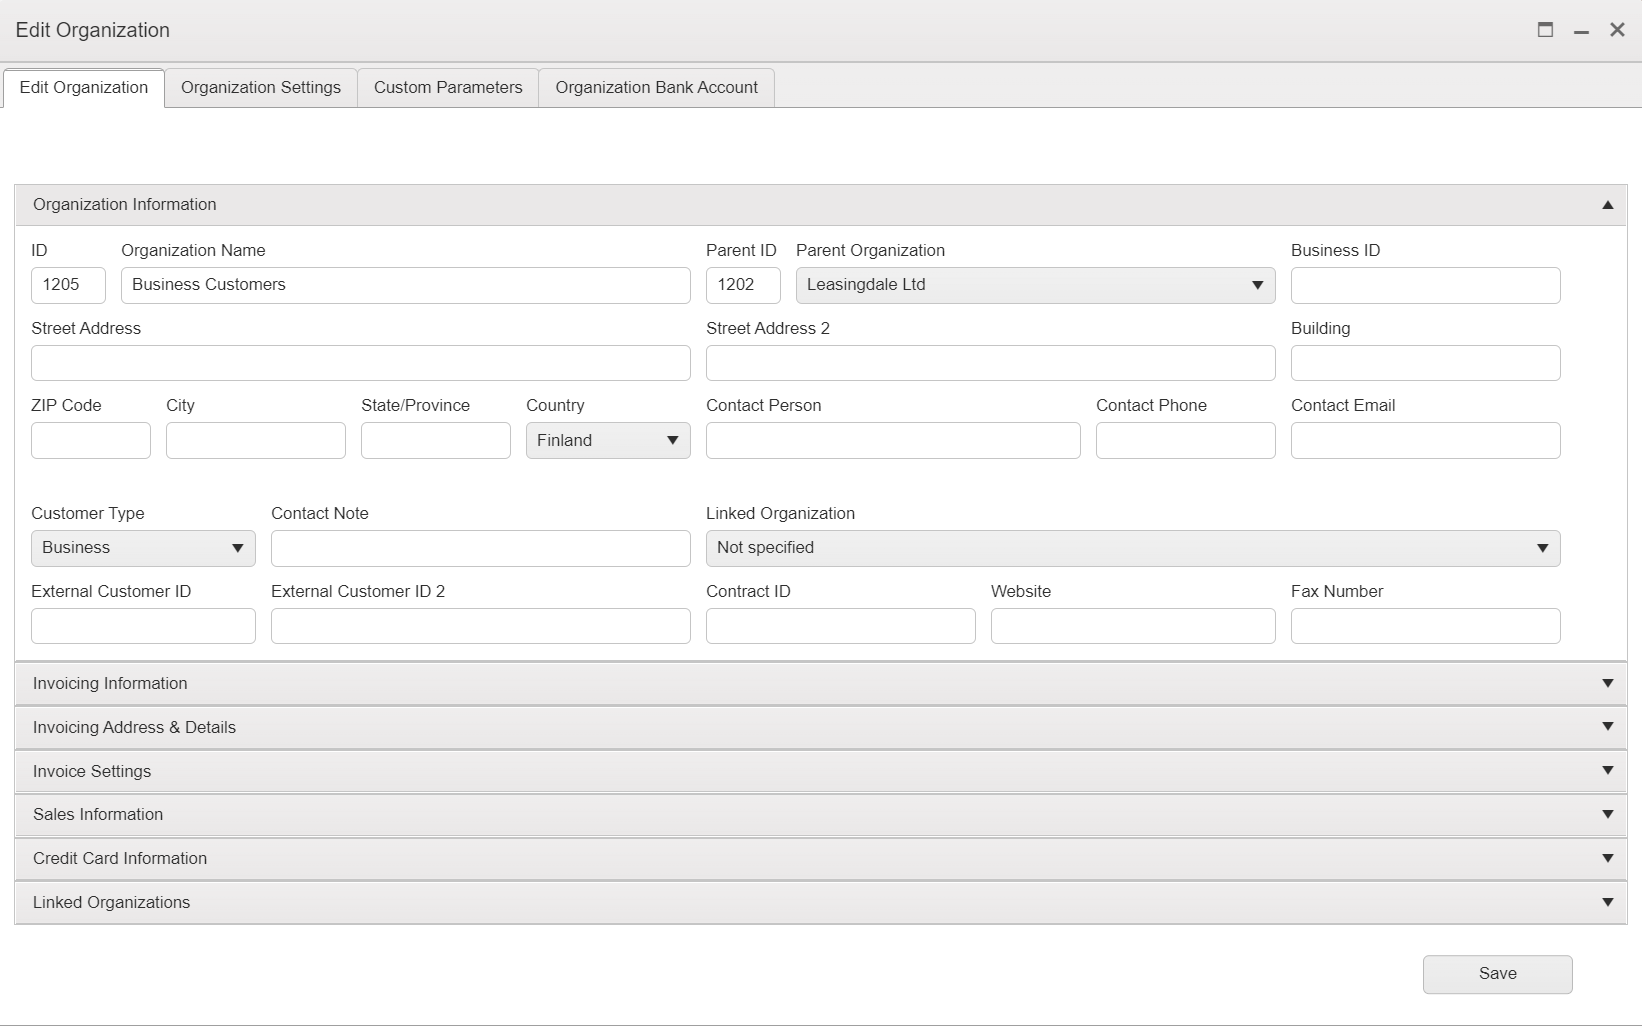1642x1026 pixels.
Task: Click the Contact Person input field
Action: (x=893, y=441)
